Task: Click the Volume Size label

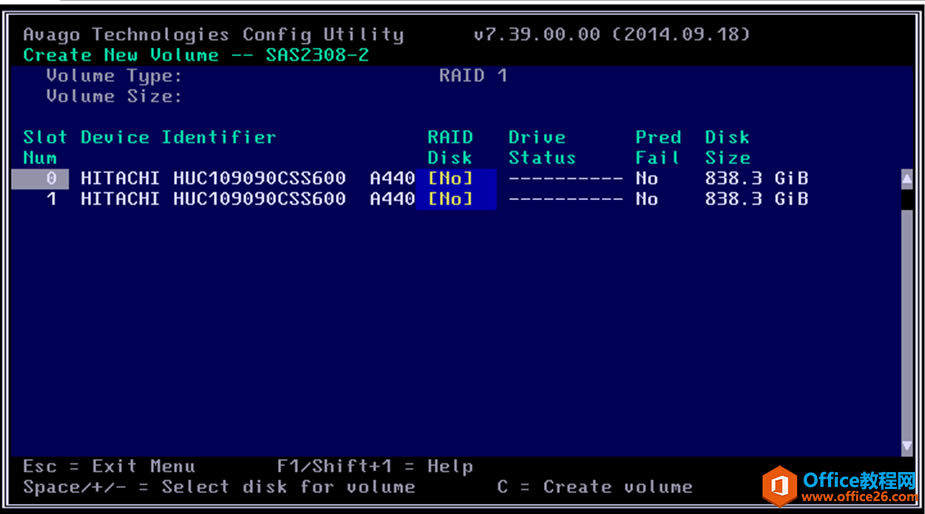Action: click(x=114, y=96)
